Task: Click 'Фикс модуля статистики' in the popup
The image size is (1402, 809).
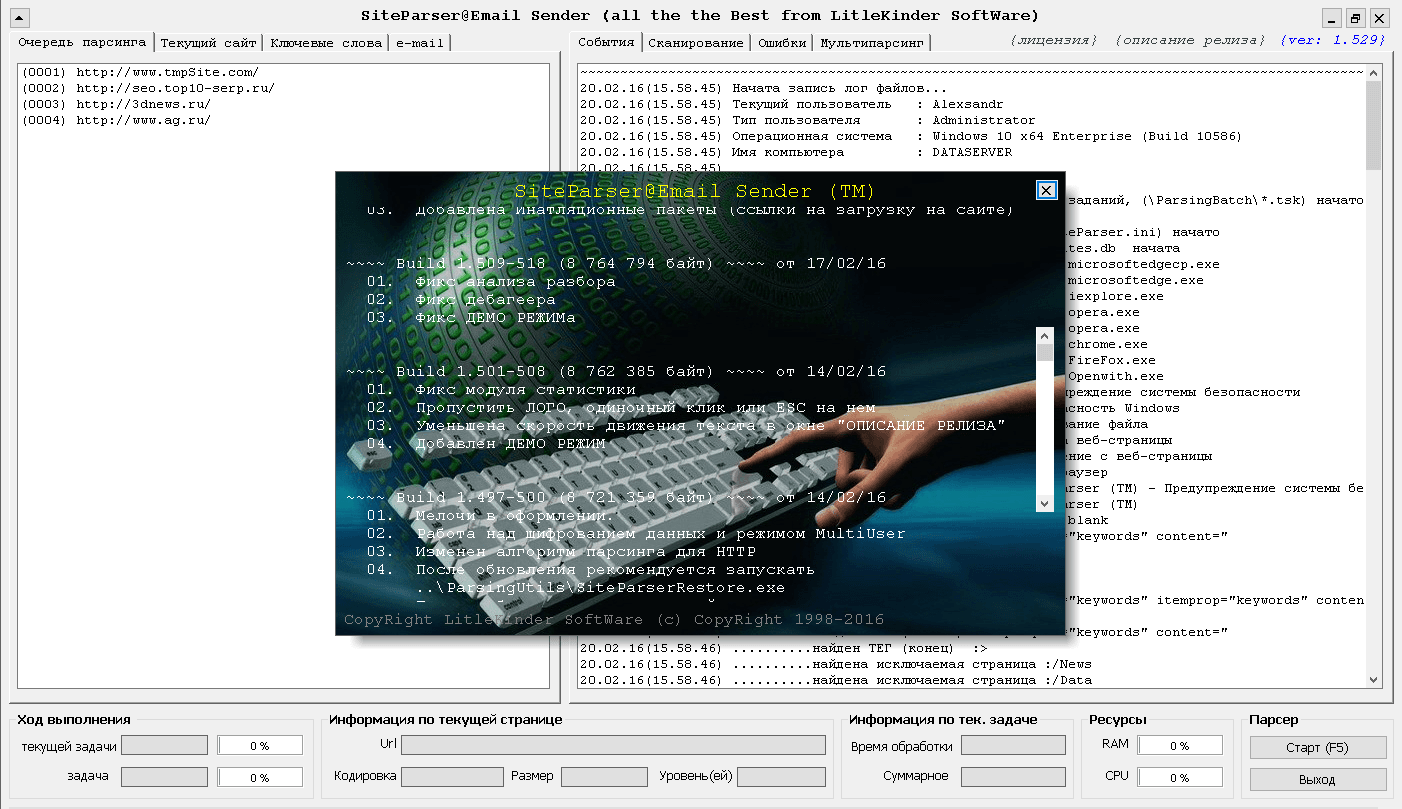Action: (525, 389)
